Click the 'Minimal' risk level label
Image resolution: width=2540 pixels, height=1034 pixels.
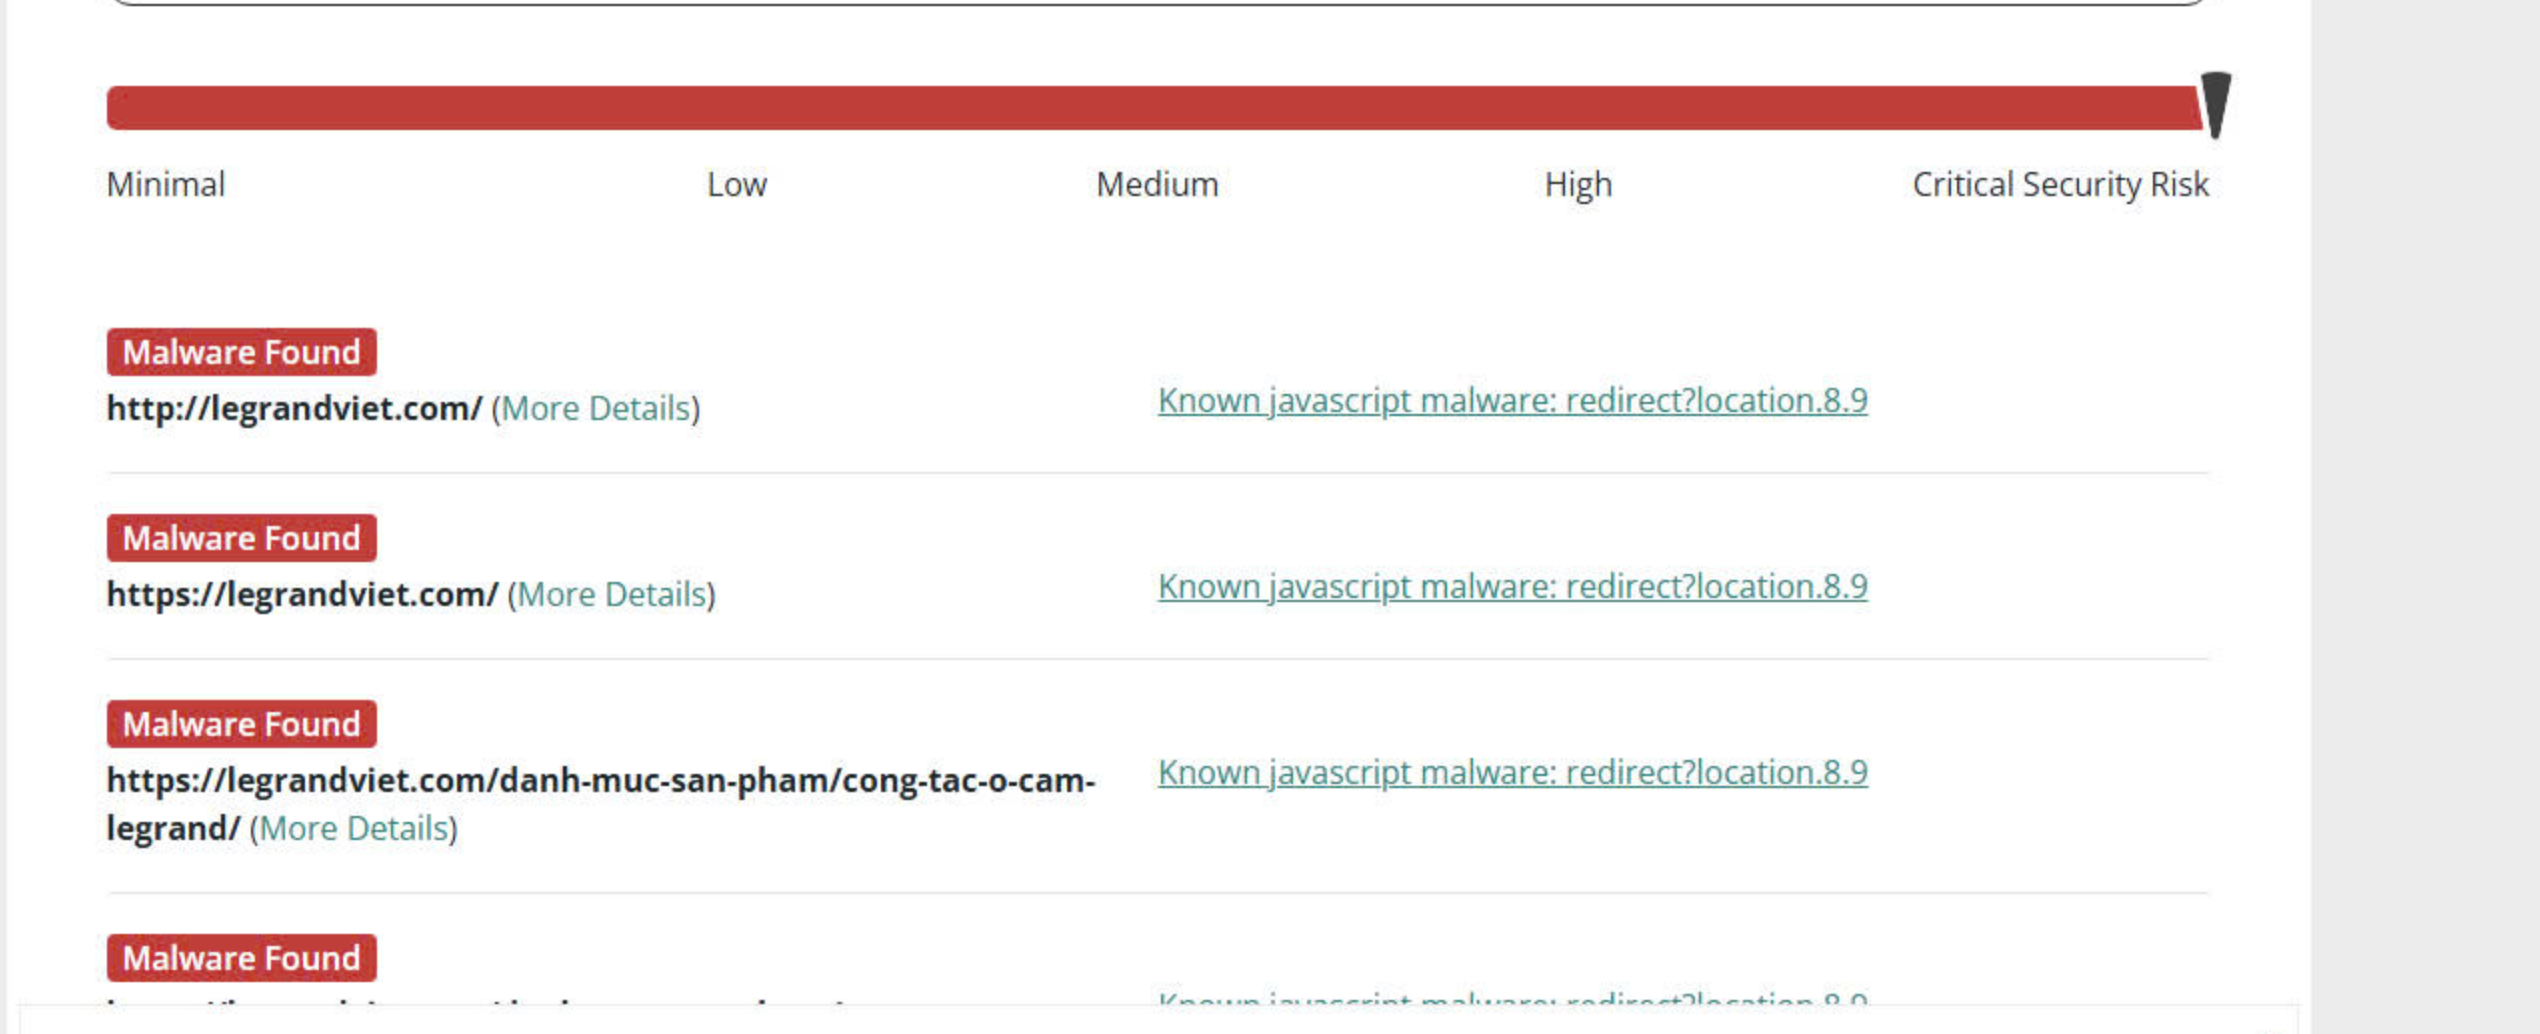click(x=166, y=184)
